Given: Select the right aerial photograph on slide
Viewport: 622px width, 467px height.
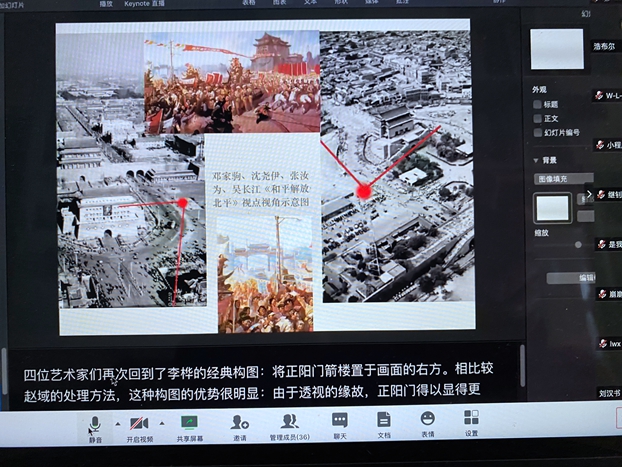Looking at the screenshot, I should point(397,167).
